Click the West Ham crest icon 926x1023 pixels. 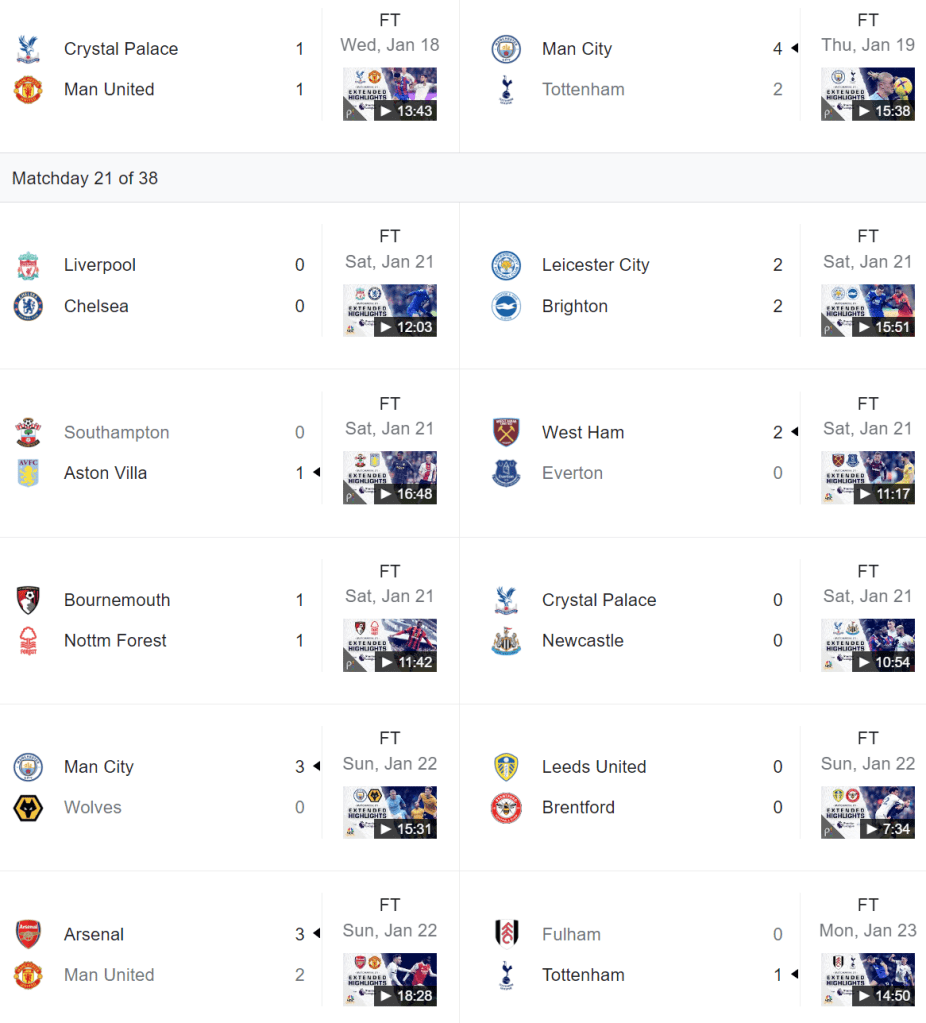tap(506, 433)
